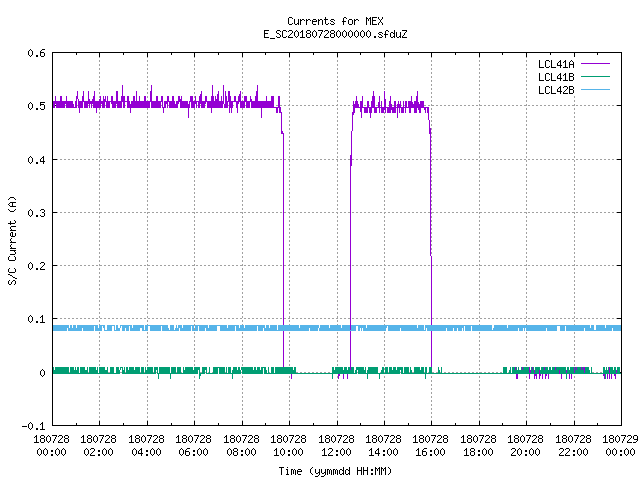Click the 10:00 x-axis time label
Image resolution: width=640 pixels, height=480 pixels.
289,452
